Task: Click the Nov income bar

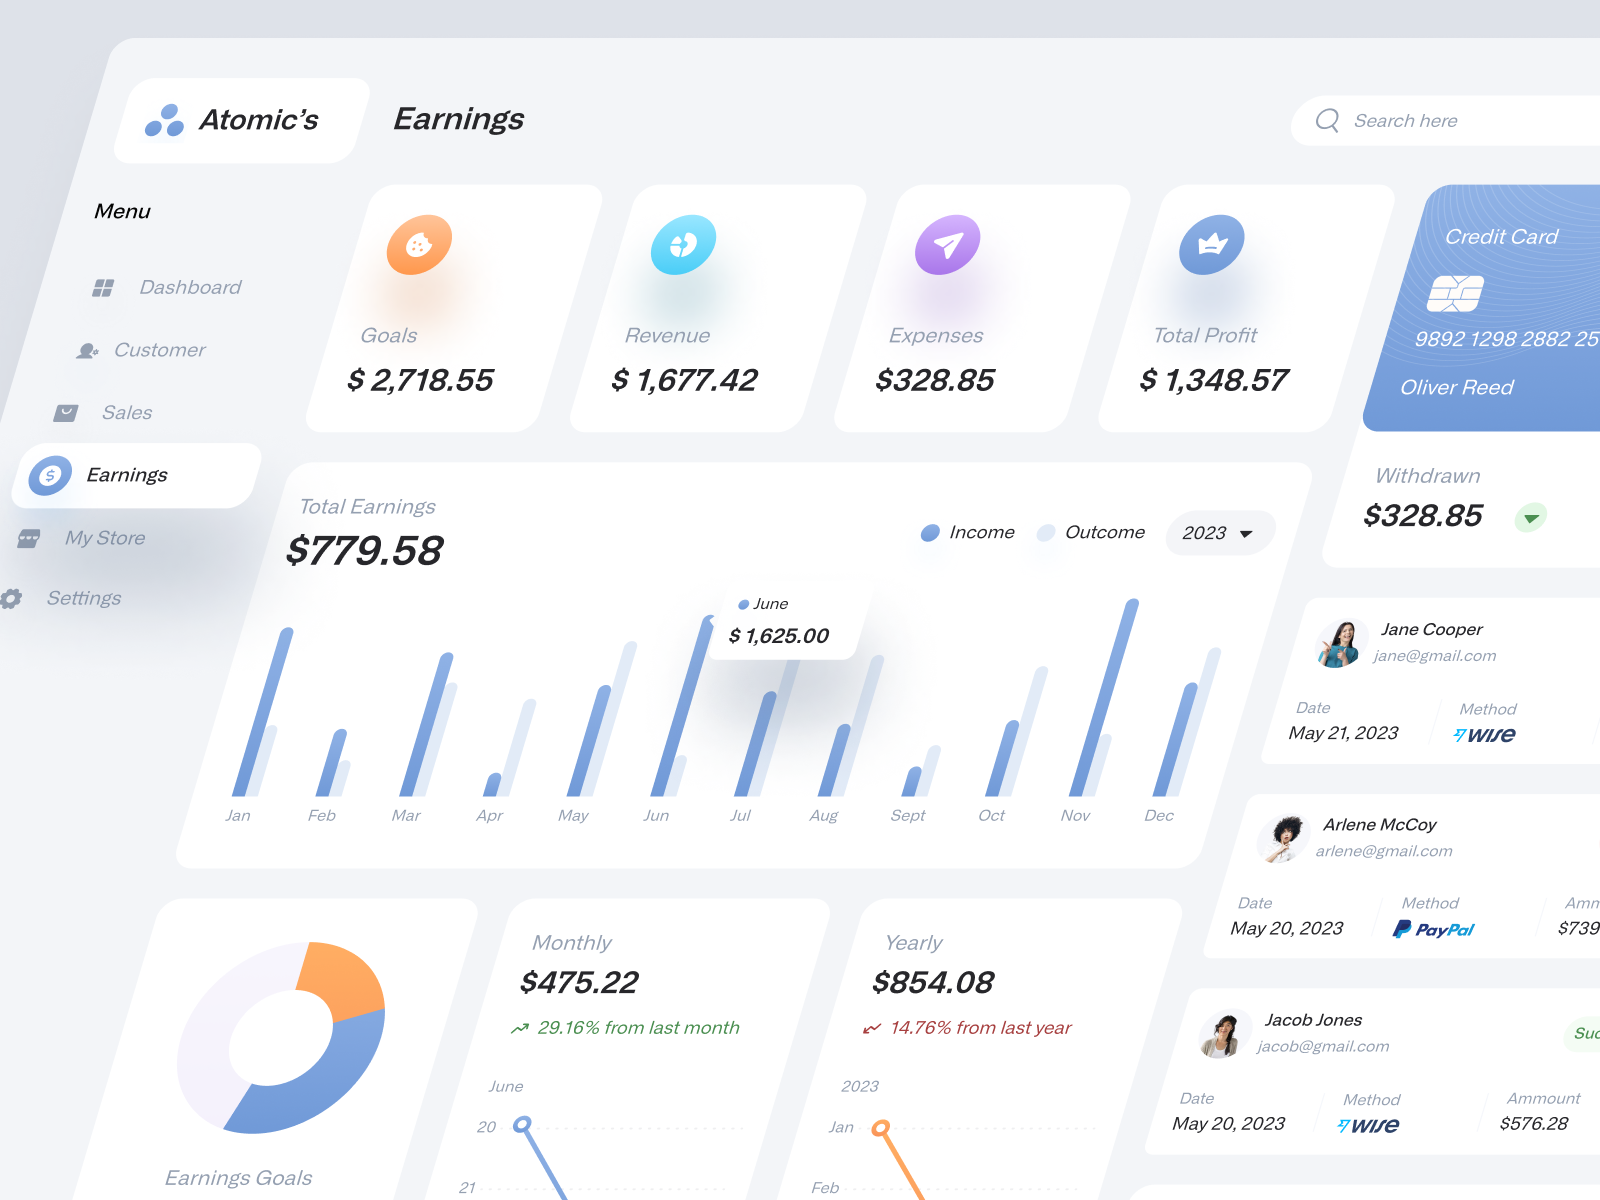Action: 1104,698
